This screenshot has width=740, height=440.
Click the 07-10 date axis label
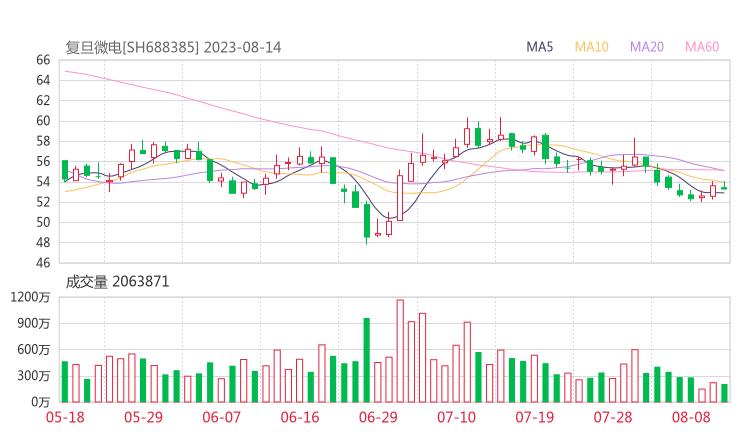456,417
